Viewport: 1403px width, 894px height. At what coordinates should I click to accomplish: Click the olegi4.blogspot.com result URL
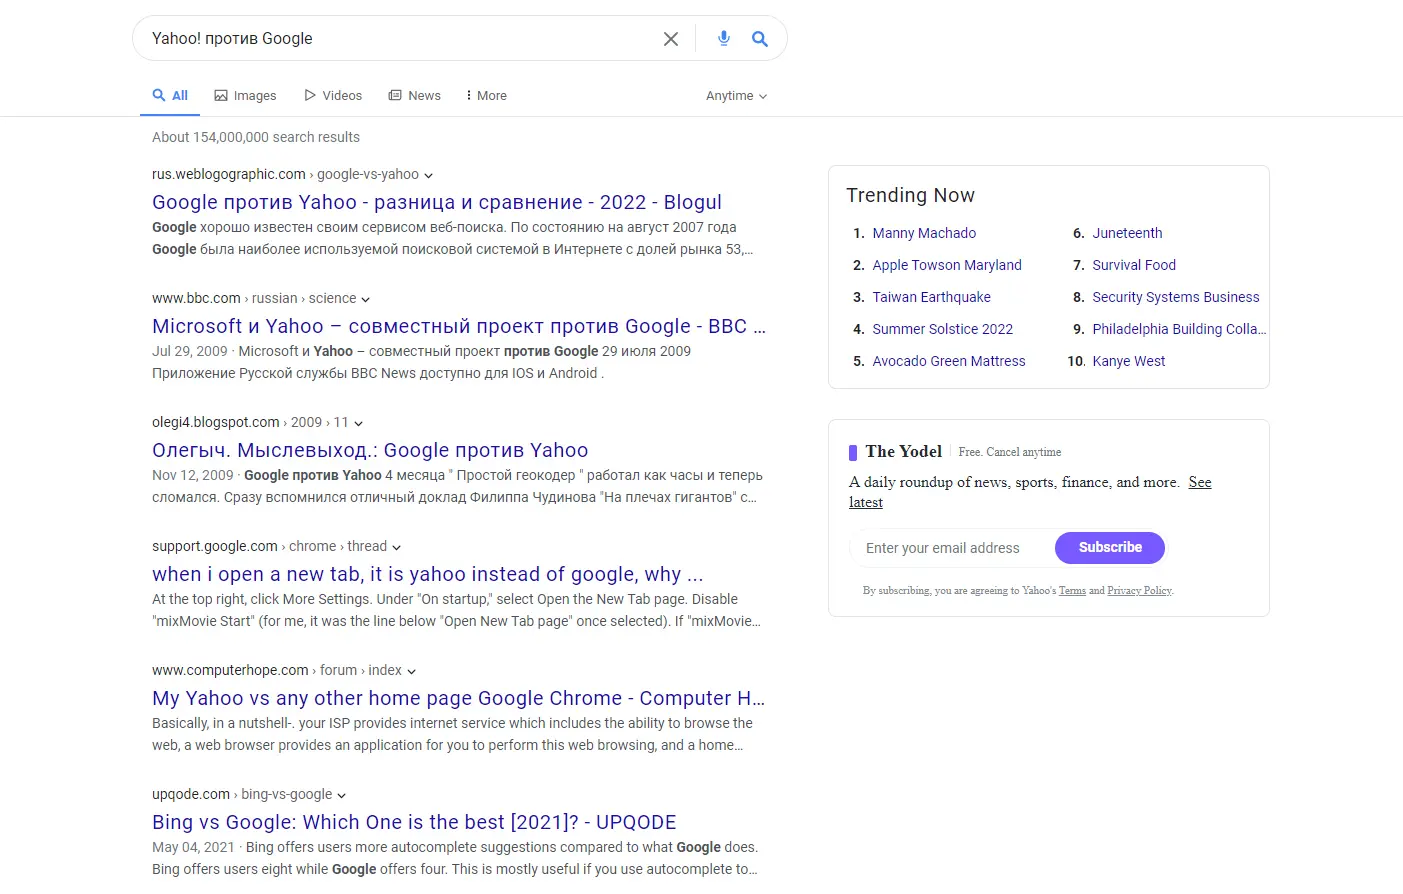point(250,422)
